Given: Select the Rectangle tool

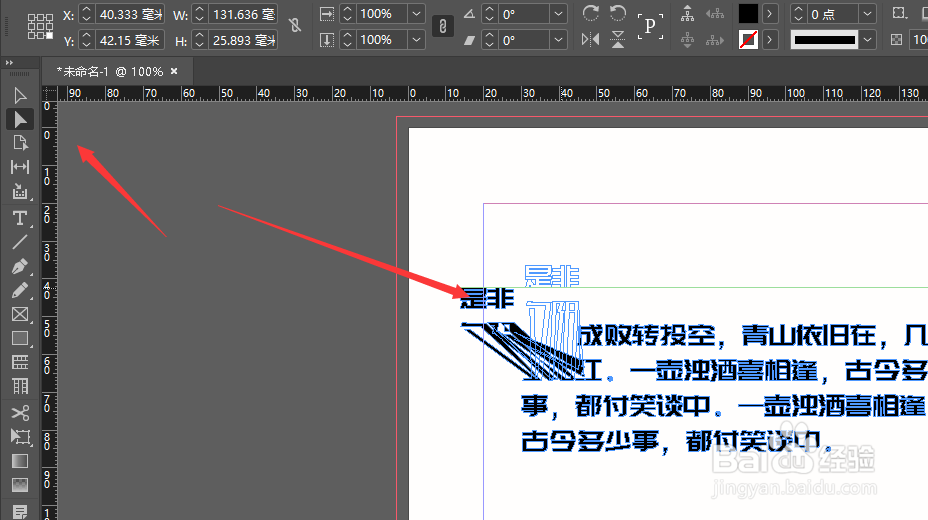Looking at the screenshot, I should [x=20, y=338].
